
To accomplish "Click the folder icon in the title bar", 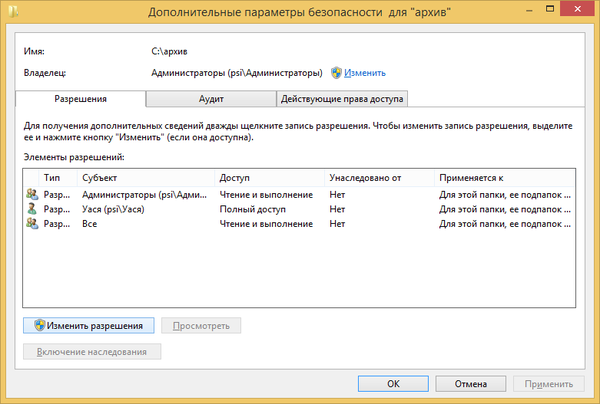I will point(14,13).
